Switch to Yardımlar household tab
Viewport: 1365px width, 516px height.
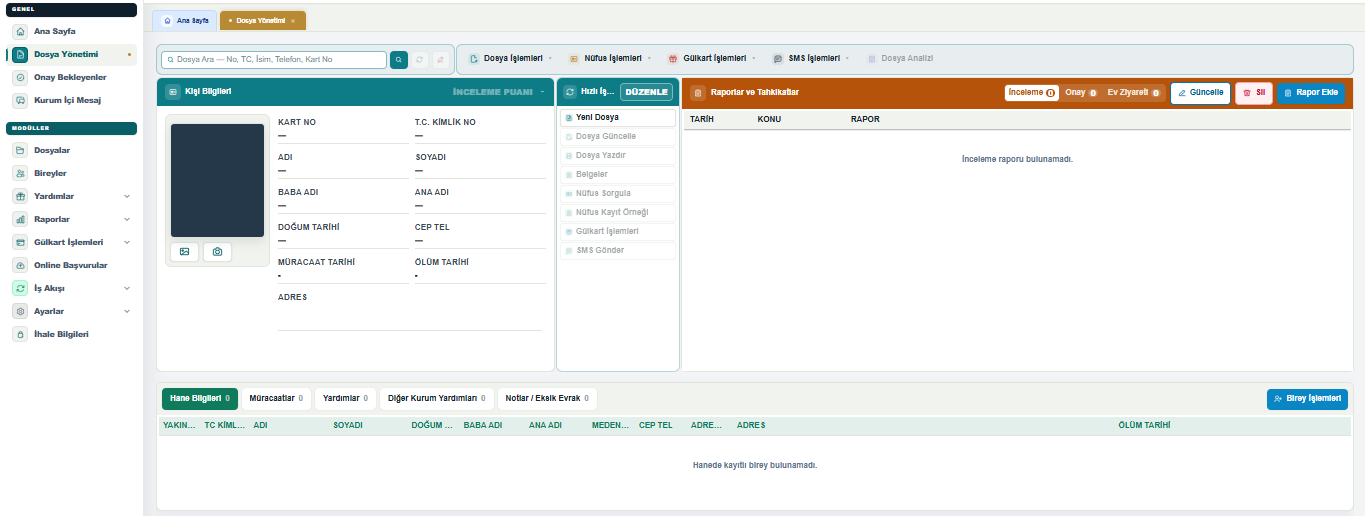[x=345, y=399]
